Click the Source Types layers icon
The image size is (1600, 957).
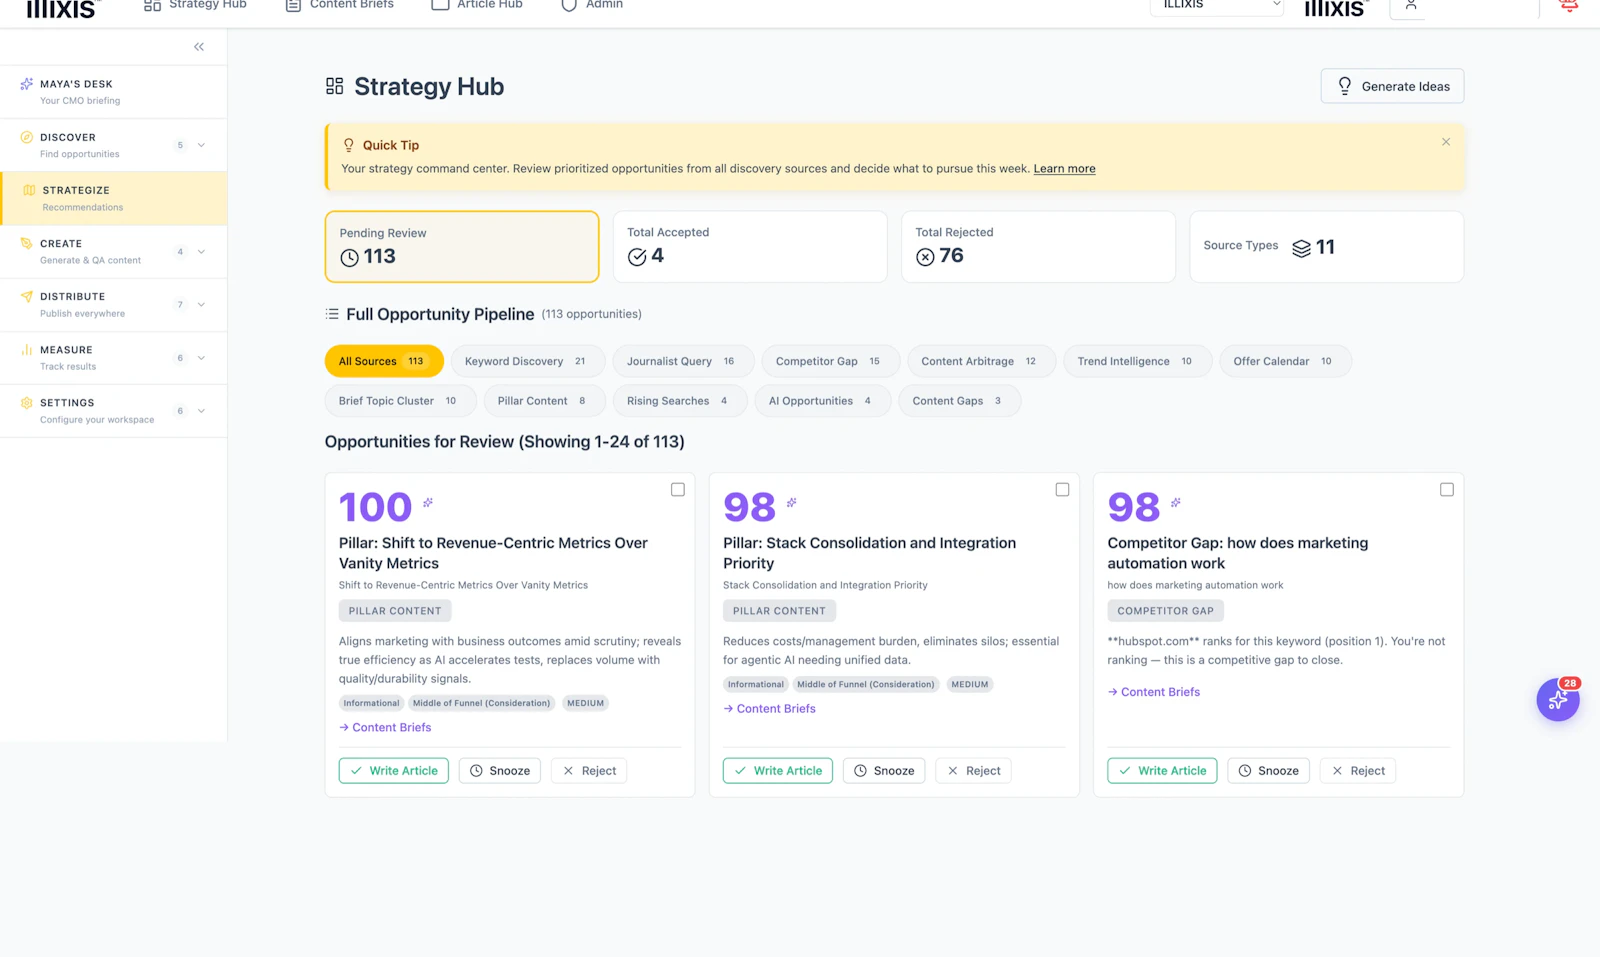pos(1301,248)
